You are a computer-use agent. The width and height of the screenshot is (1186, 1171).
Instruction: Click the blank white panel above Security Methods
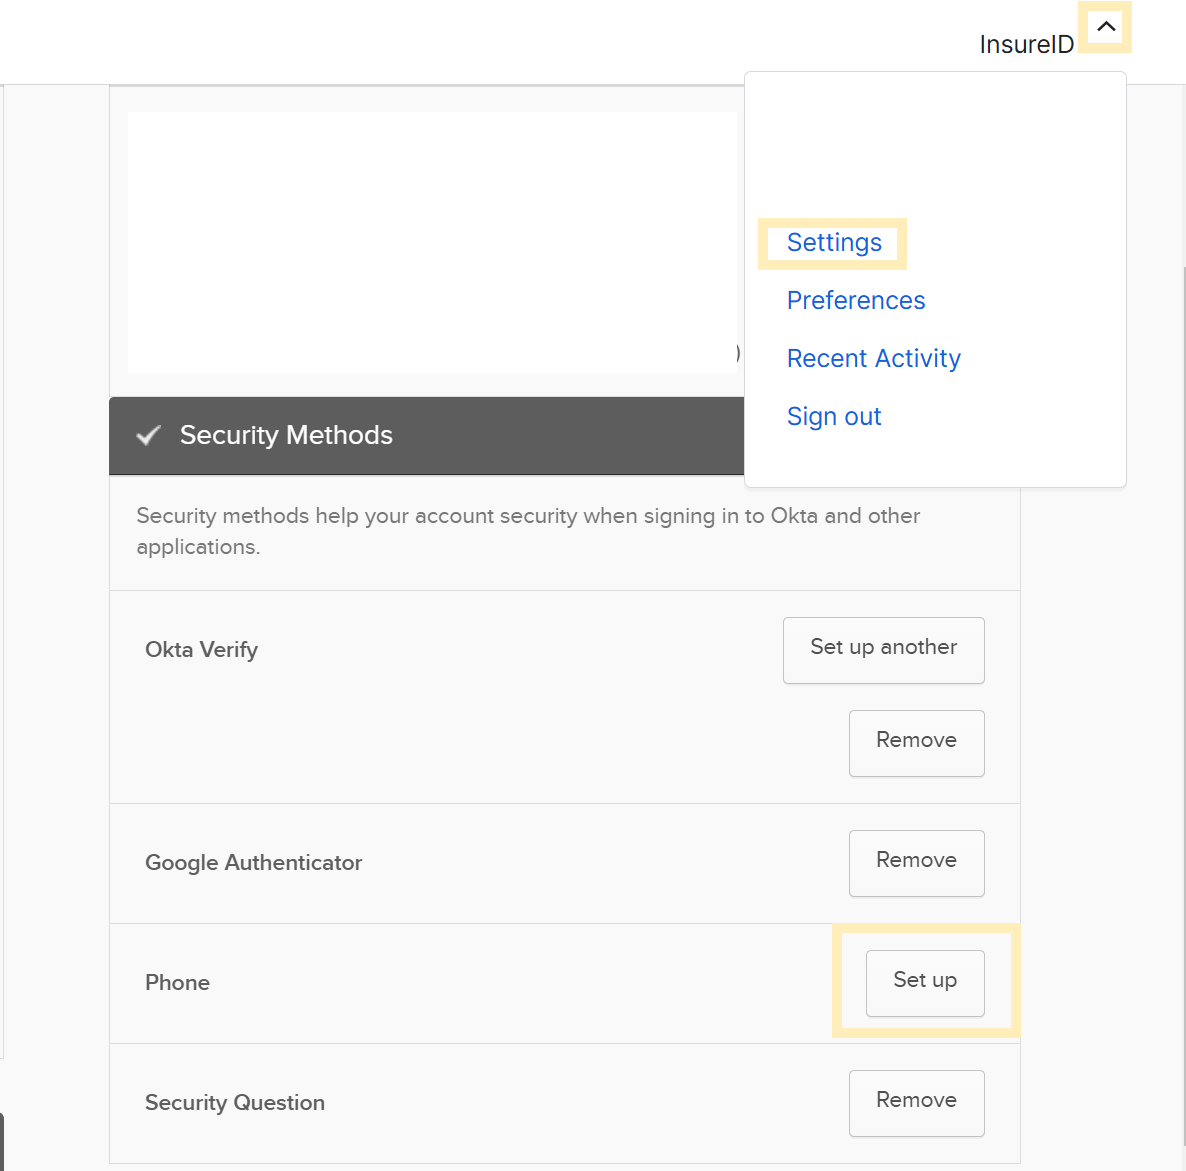tap(432, 243)
